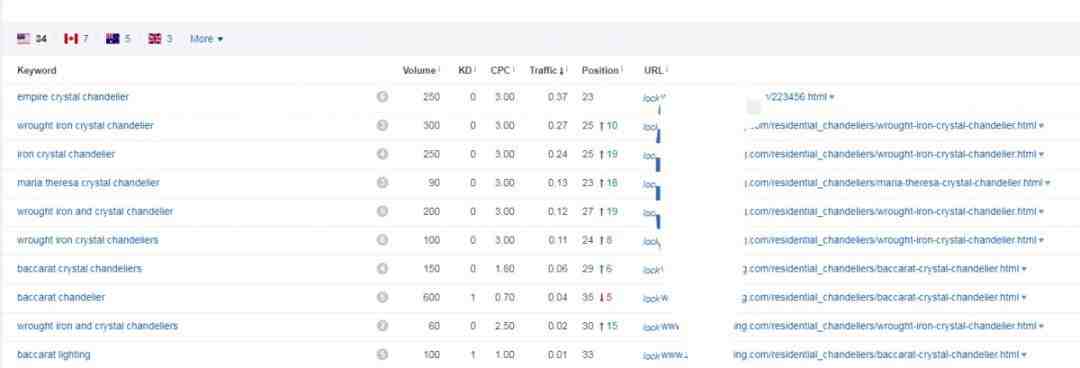The height and width of the screenshot is (368, 1080).
Task: Click the traffic value 0.24
Action: point(557,154)
